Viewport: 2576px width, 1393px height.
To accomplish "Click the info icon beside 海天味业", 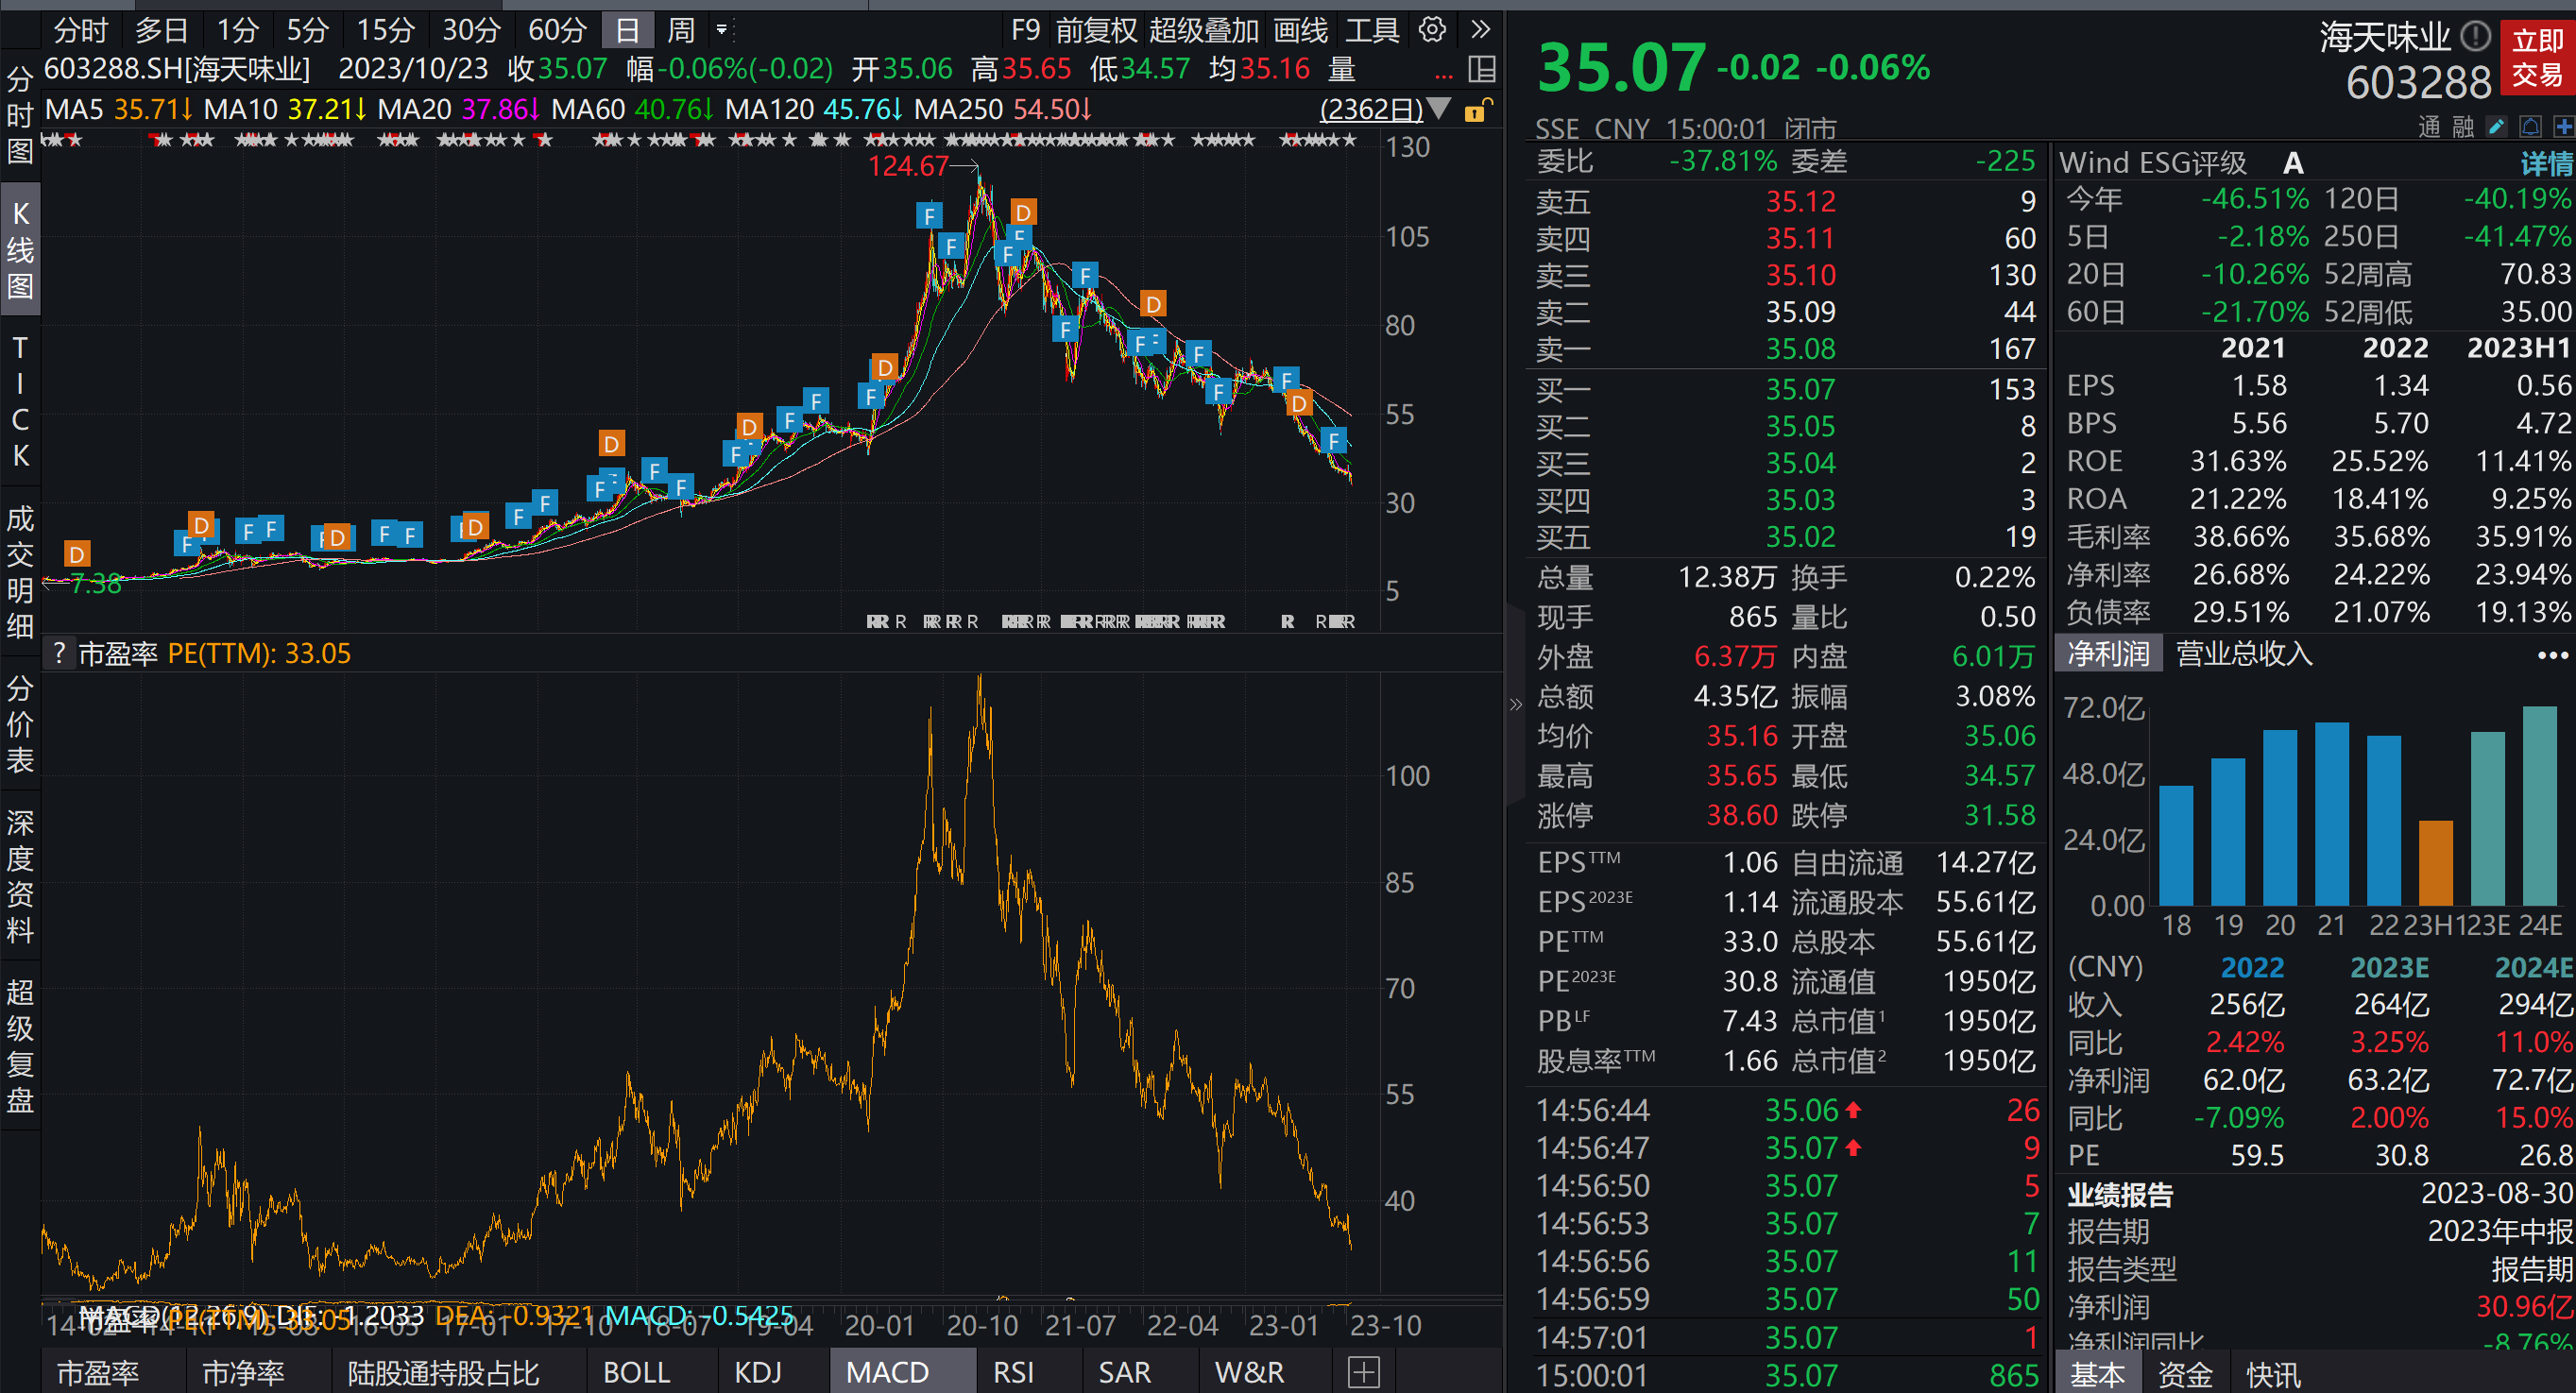I will (2475, 37).
